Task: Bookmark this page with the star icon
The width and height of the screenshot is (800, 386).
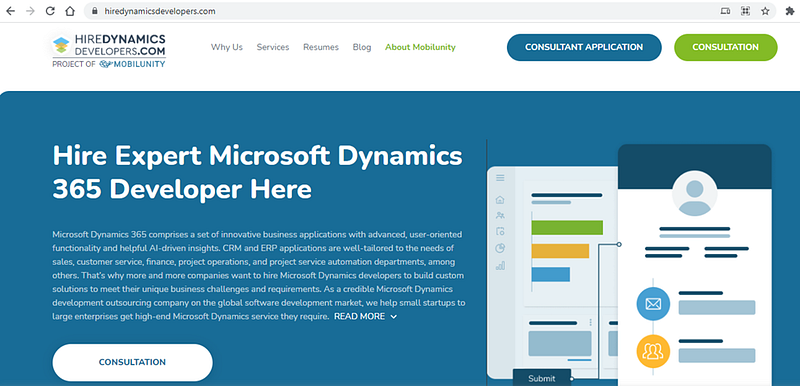Action: (765, 11)
